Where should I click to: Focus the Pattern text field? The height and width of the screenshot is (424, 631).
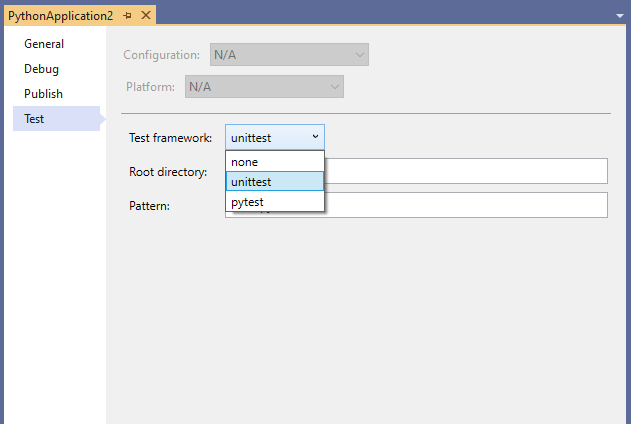point(465,205)
